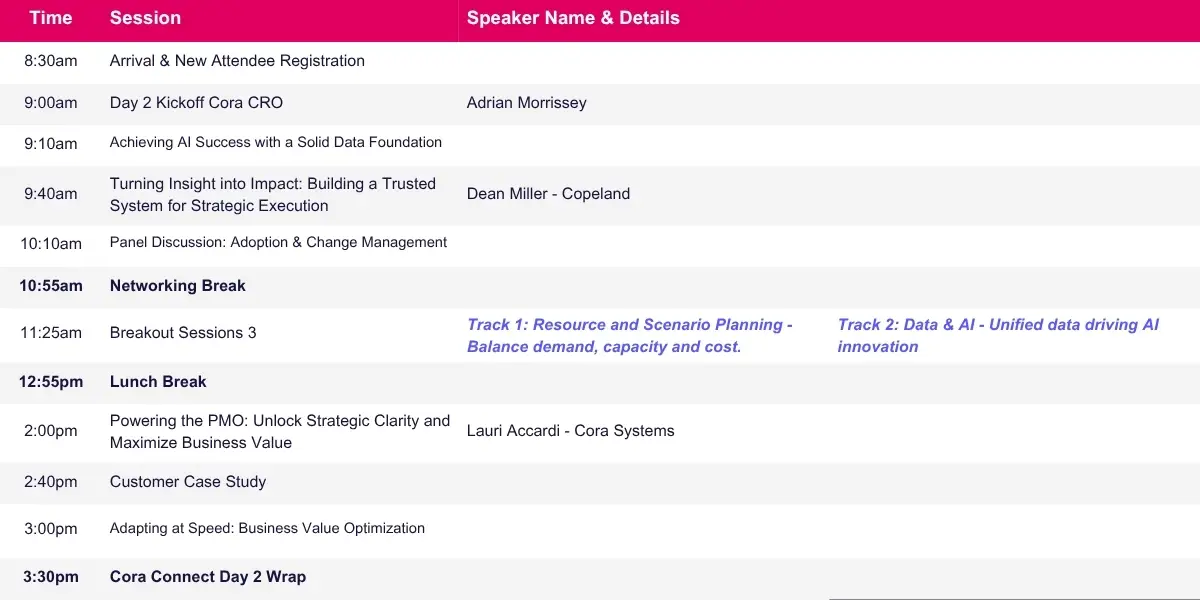Viewport: 1200px width, 600px height.
Task: Select the Time column header
Action: (x=50, y=18)
